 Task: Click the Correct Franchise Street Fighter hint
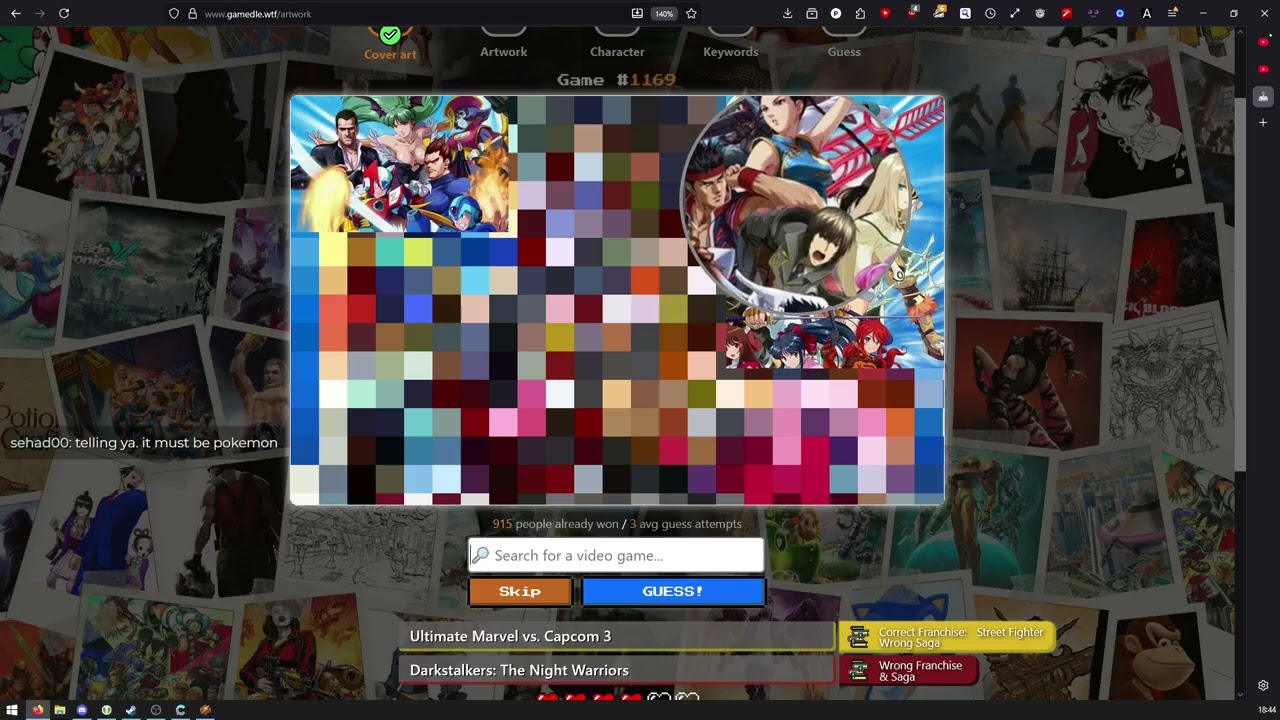947,637
